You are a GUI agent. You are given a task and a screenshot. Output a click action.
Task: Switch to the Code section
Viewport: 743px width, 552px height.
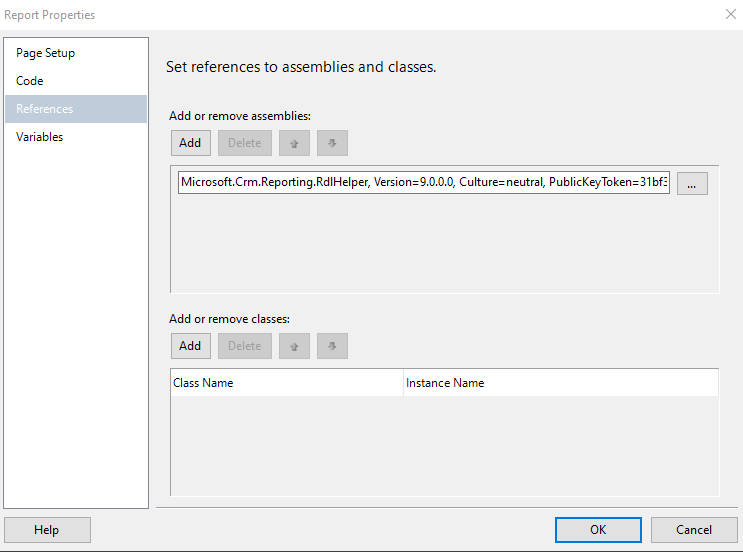point(30,81)
